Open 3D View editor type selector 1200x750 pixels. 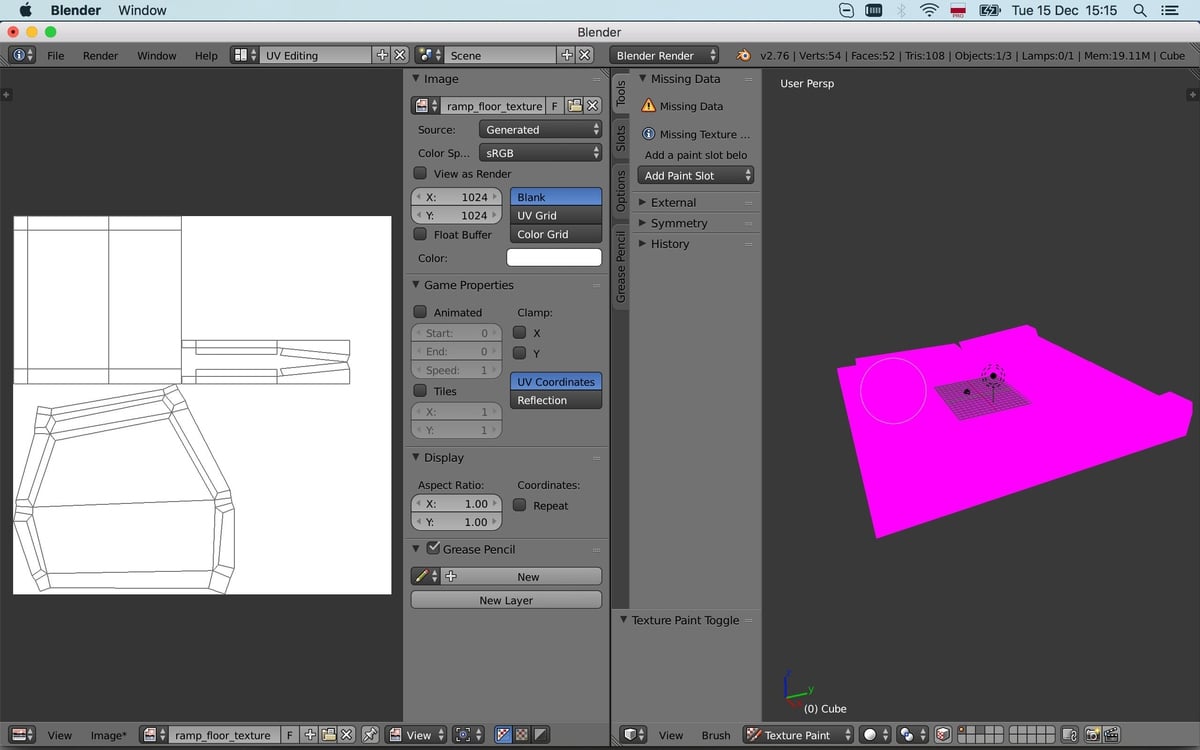click(x=631, y=734)
